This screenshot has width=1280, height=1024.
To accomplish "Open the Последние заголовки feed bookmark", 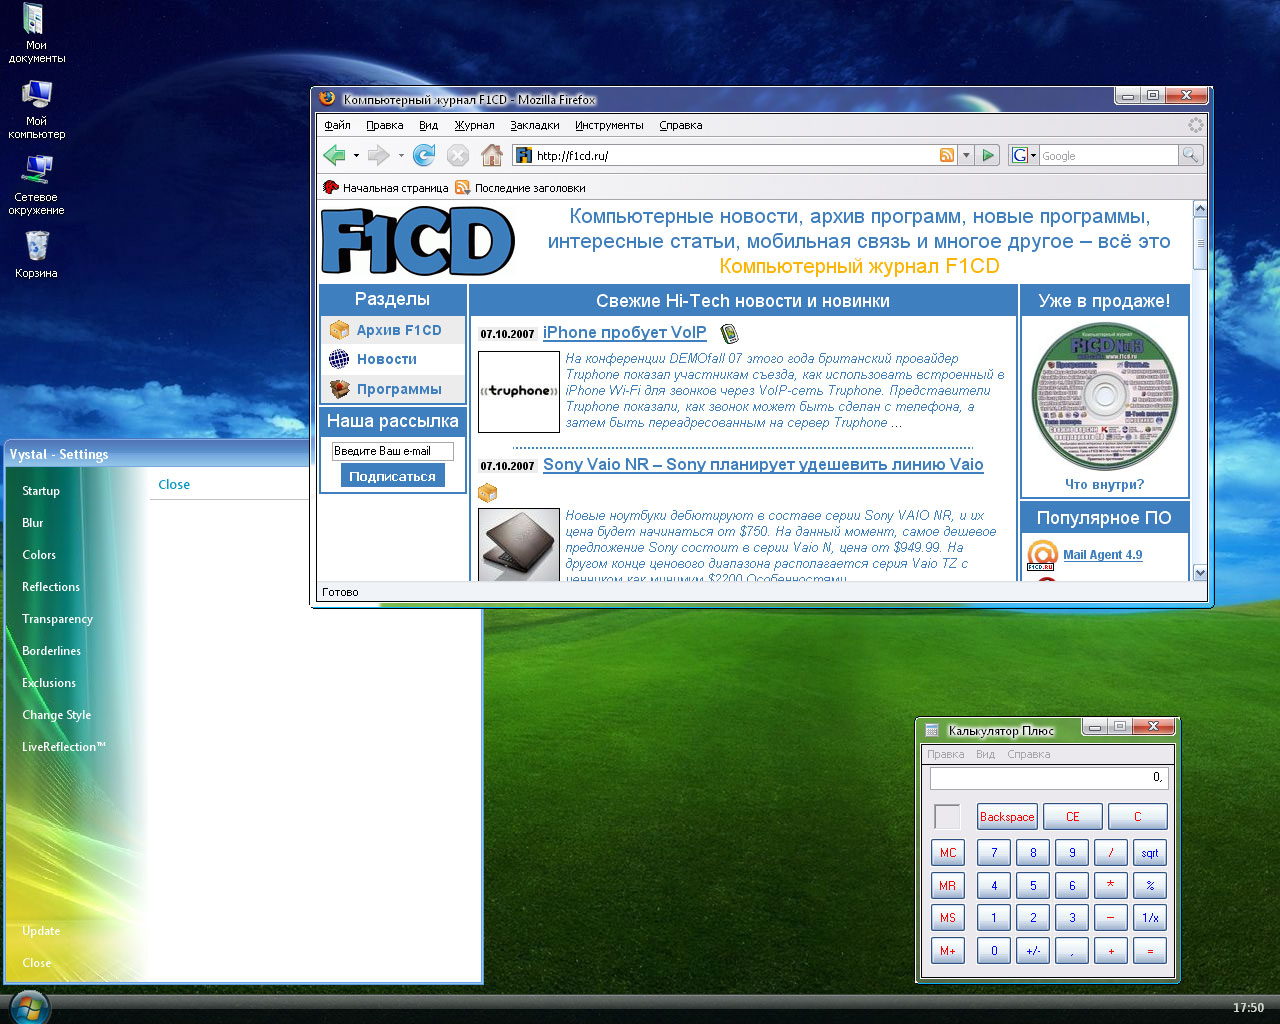I will [x=520, y=187].
